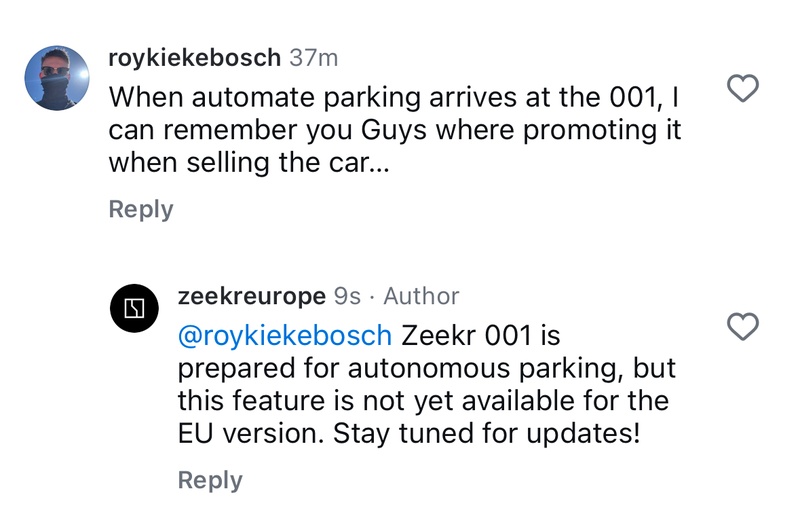Open roykiekebosch's profile picture

pyautogui.click(x=57, y=77)
